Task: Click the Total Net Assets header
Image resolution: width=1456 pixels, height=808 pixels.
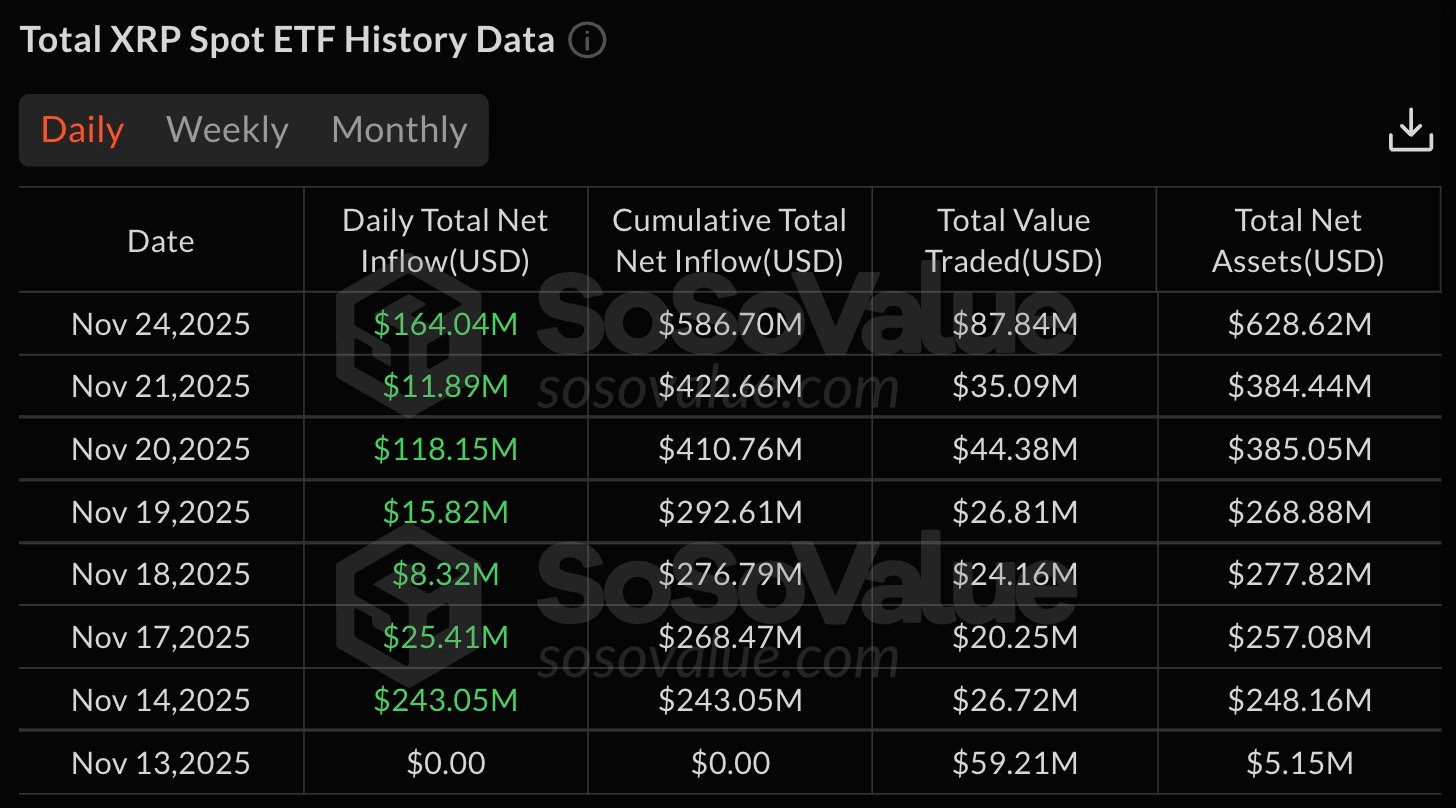Action: point(1298,241)
